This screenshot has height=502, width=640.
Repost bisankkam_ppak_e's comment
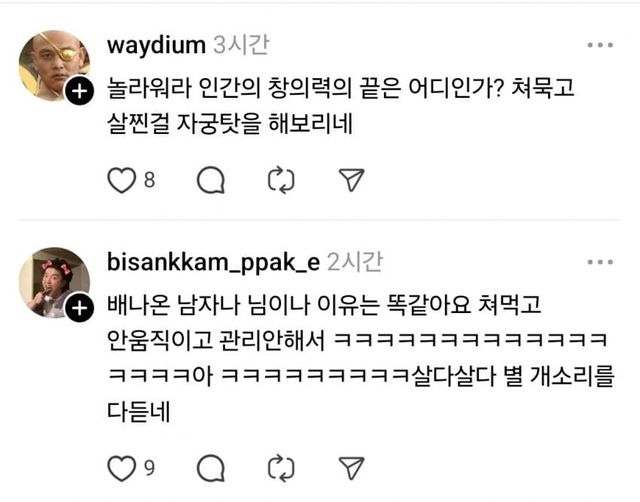(281, 468)
